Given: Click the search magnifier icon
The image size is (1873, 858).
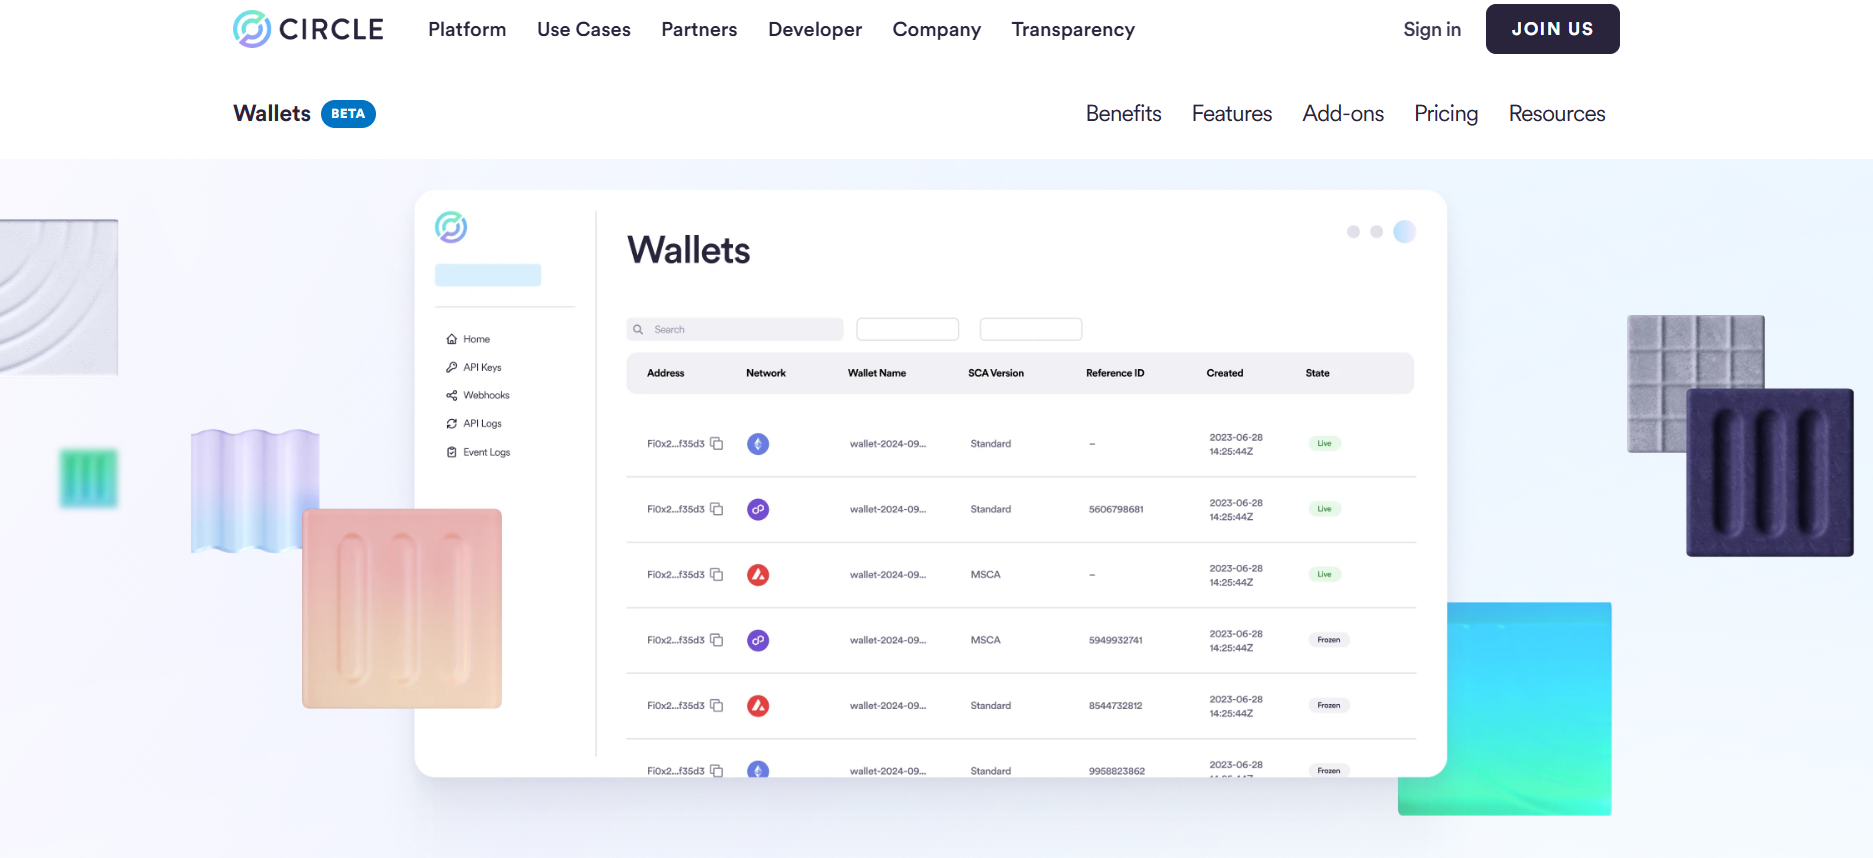Looking at the screenshot, I should [x=638, y=329].
